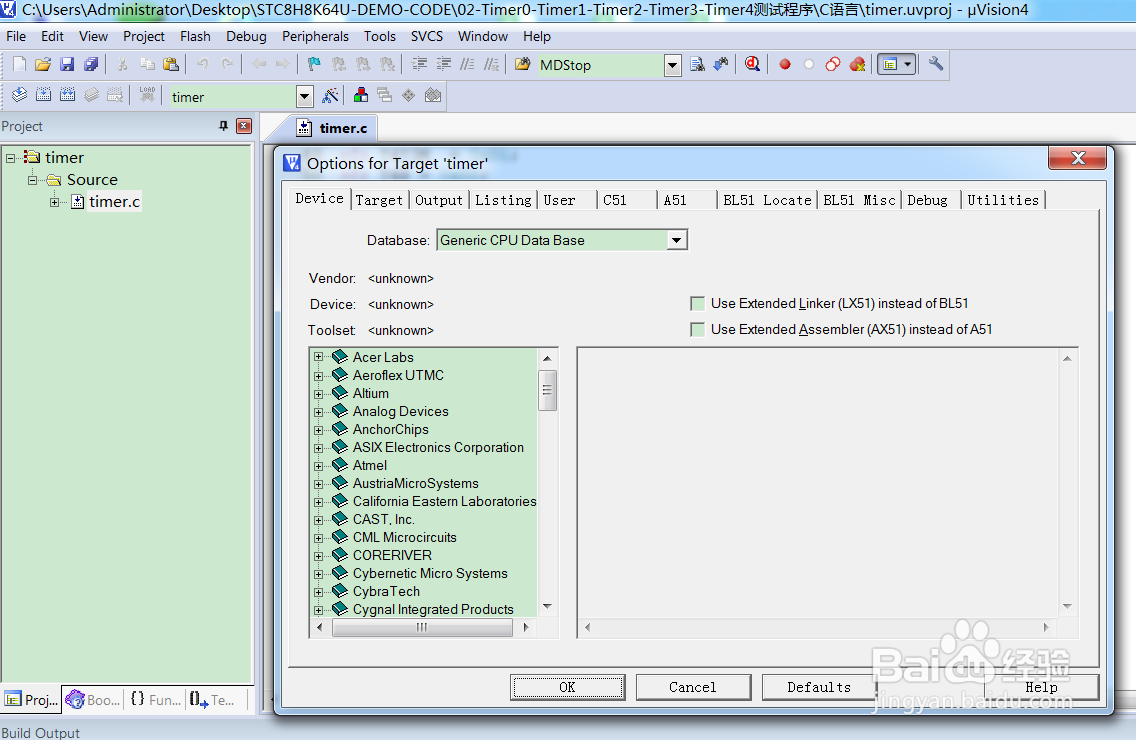Click the Incremental Find icon
This screenshot has width=1136, height=740.
[x=721, y=65]
